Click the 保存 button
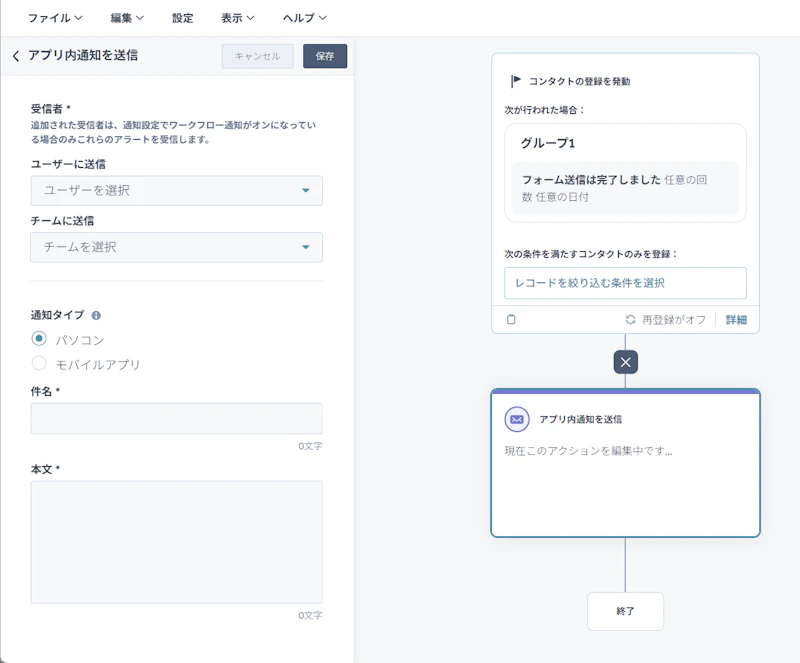800x663 pixels. tap(325, 56)
